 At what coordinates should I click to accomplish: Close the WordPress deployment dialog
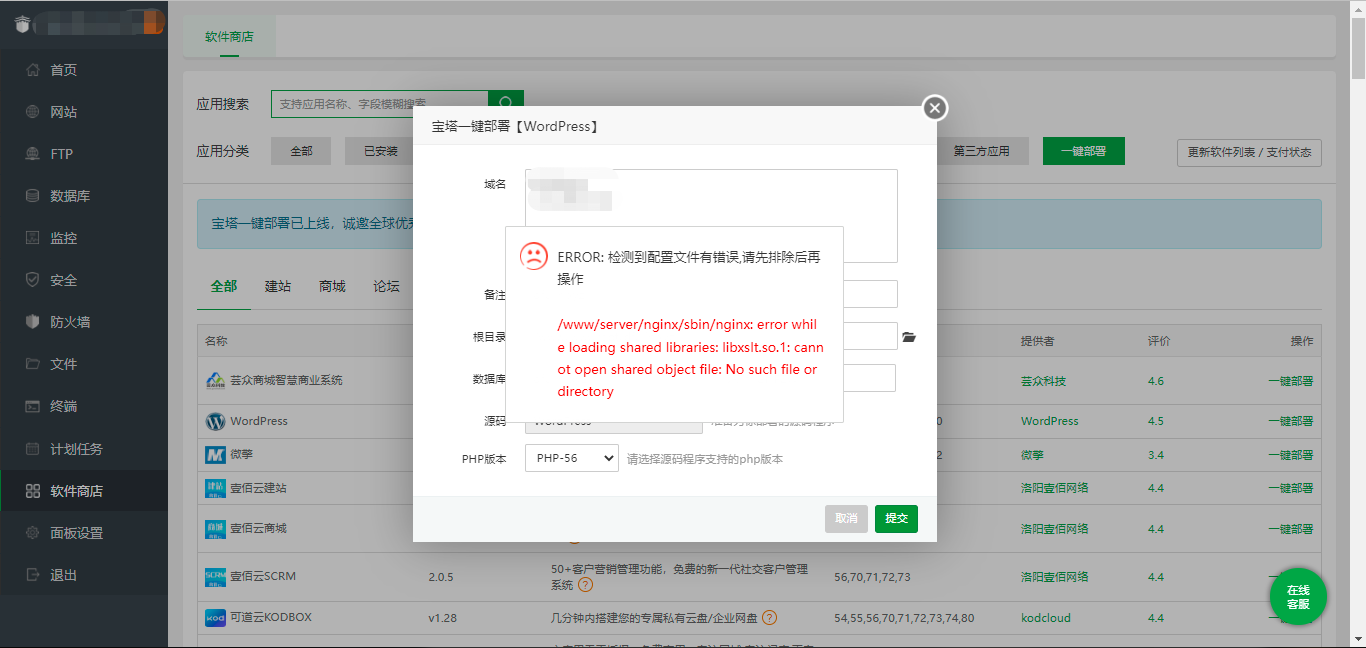pos(934,108)
